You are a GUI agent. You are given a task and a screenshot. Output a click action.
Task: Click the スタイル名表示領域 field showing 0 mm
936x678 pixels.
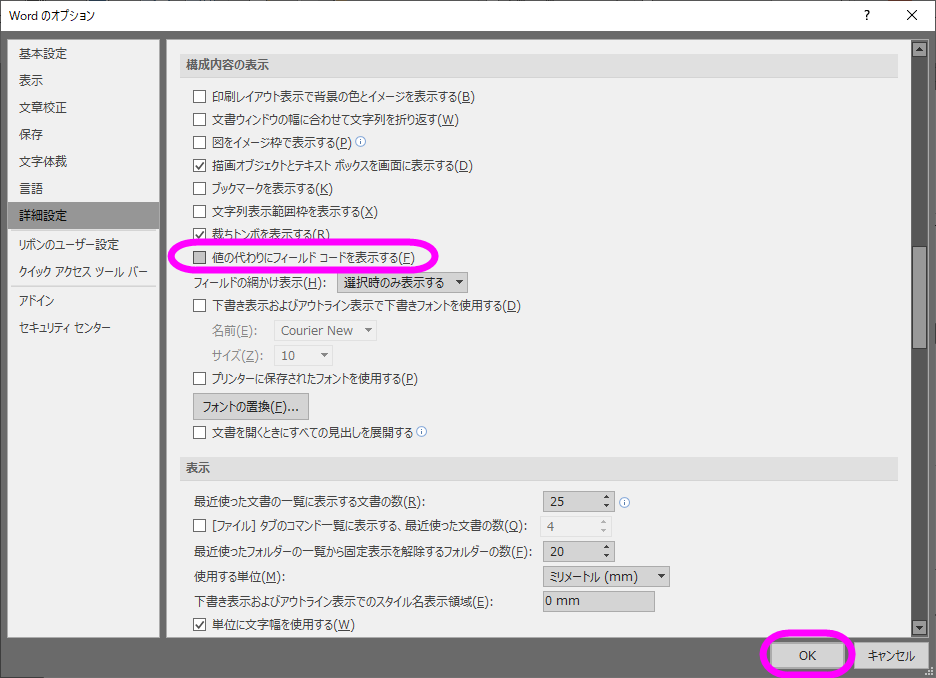[x=599, y=601]
